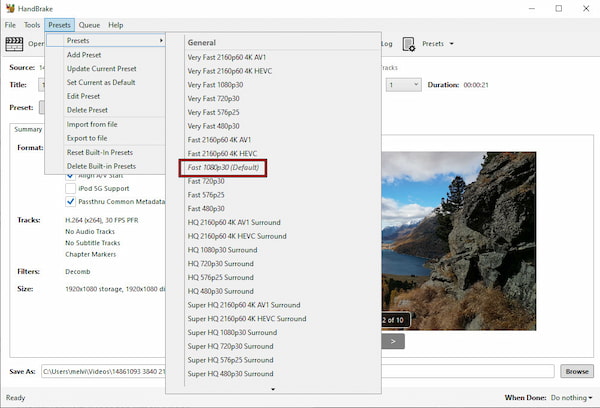The height and width of the screenshot is (408, 600).
Task: Select HQ 1080p30 Surround preset
Action: click(x=222, y=250)
